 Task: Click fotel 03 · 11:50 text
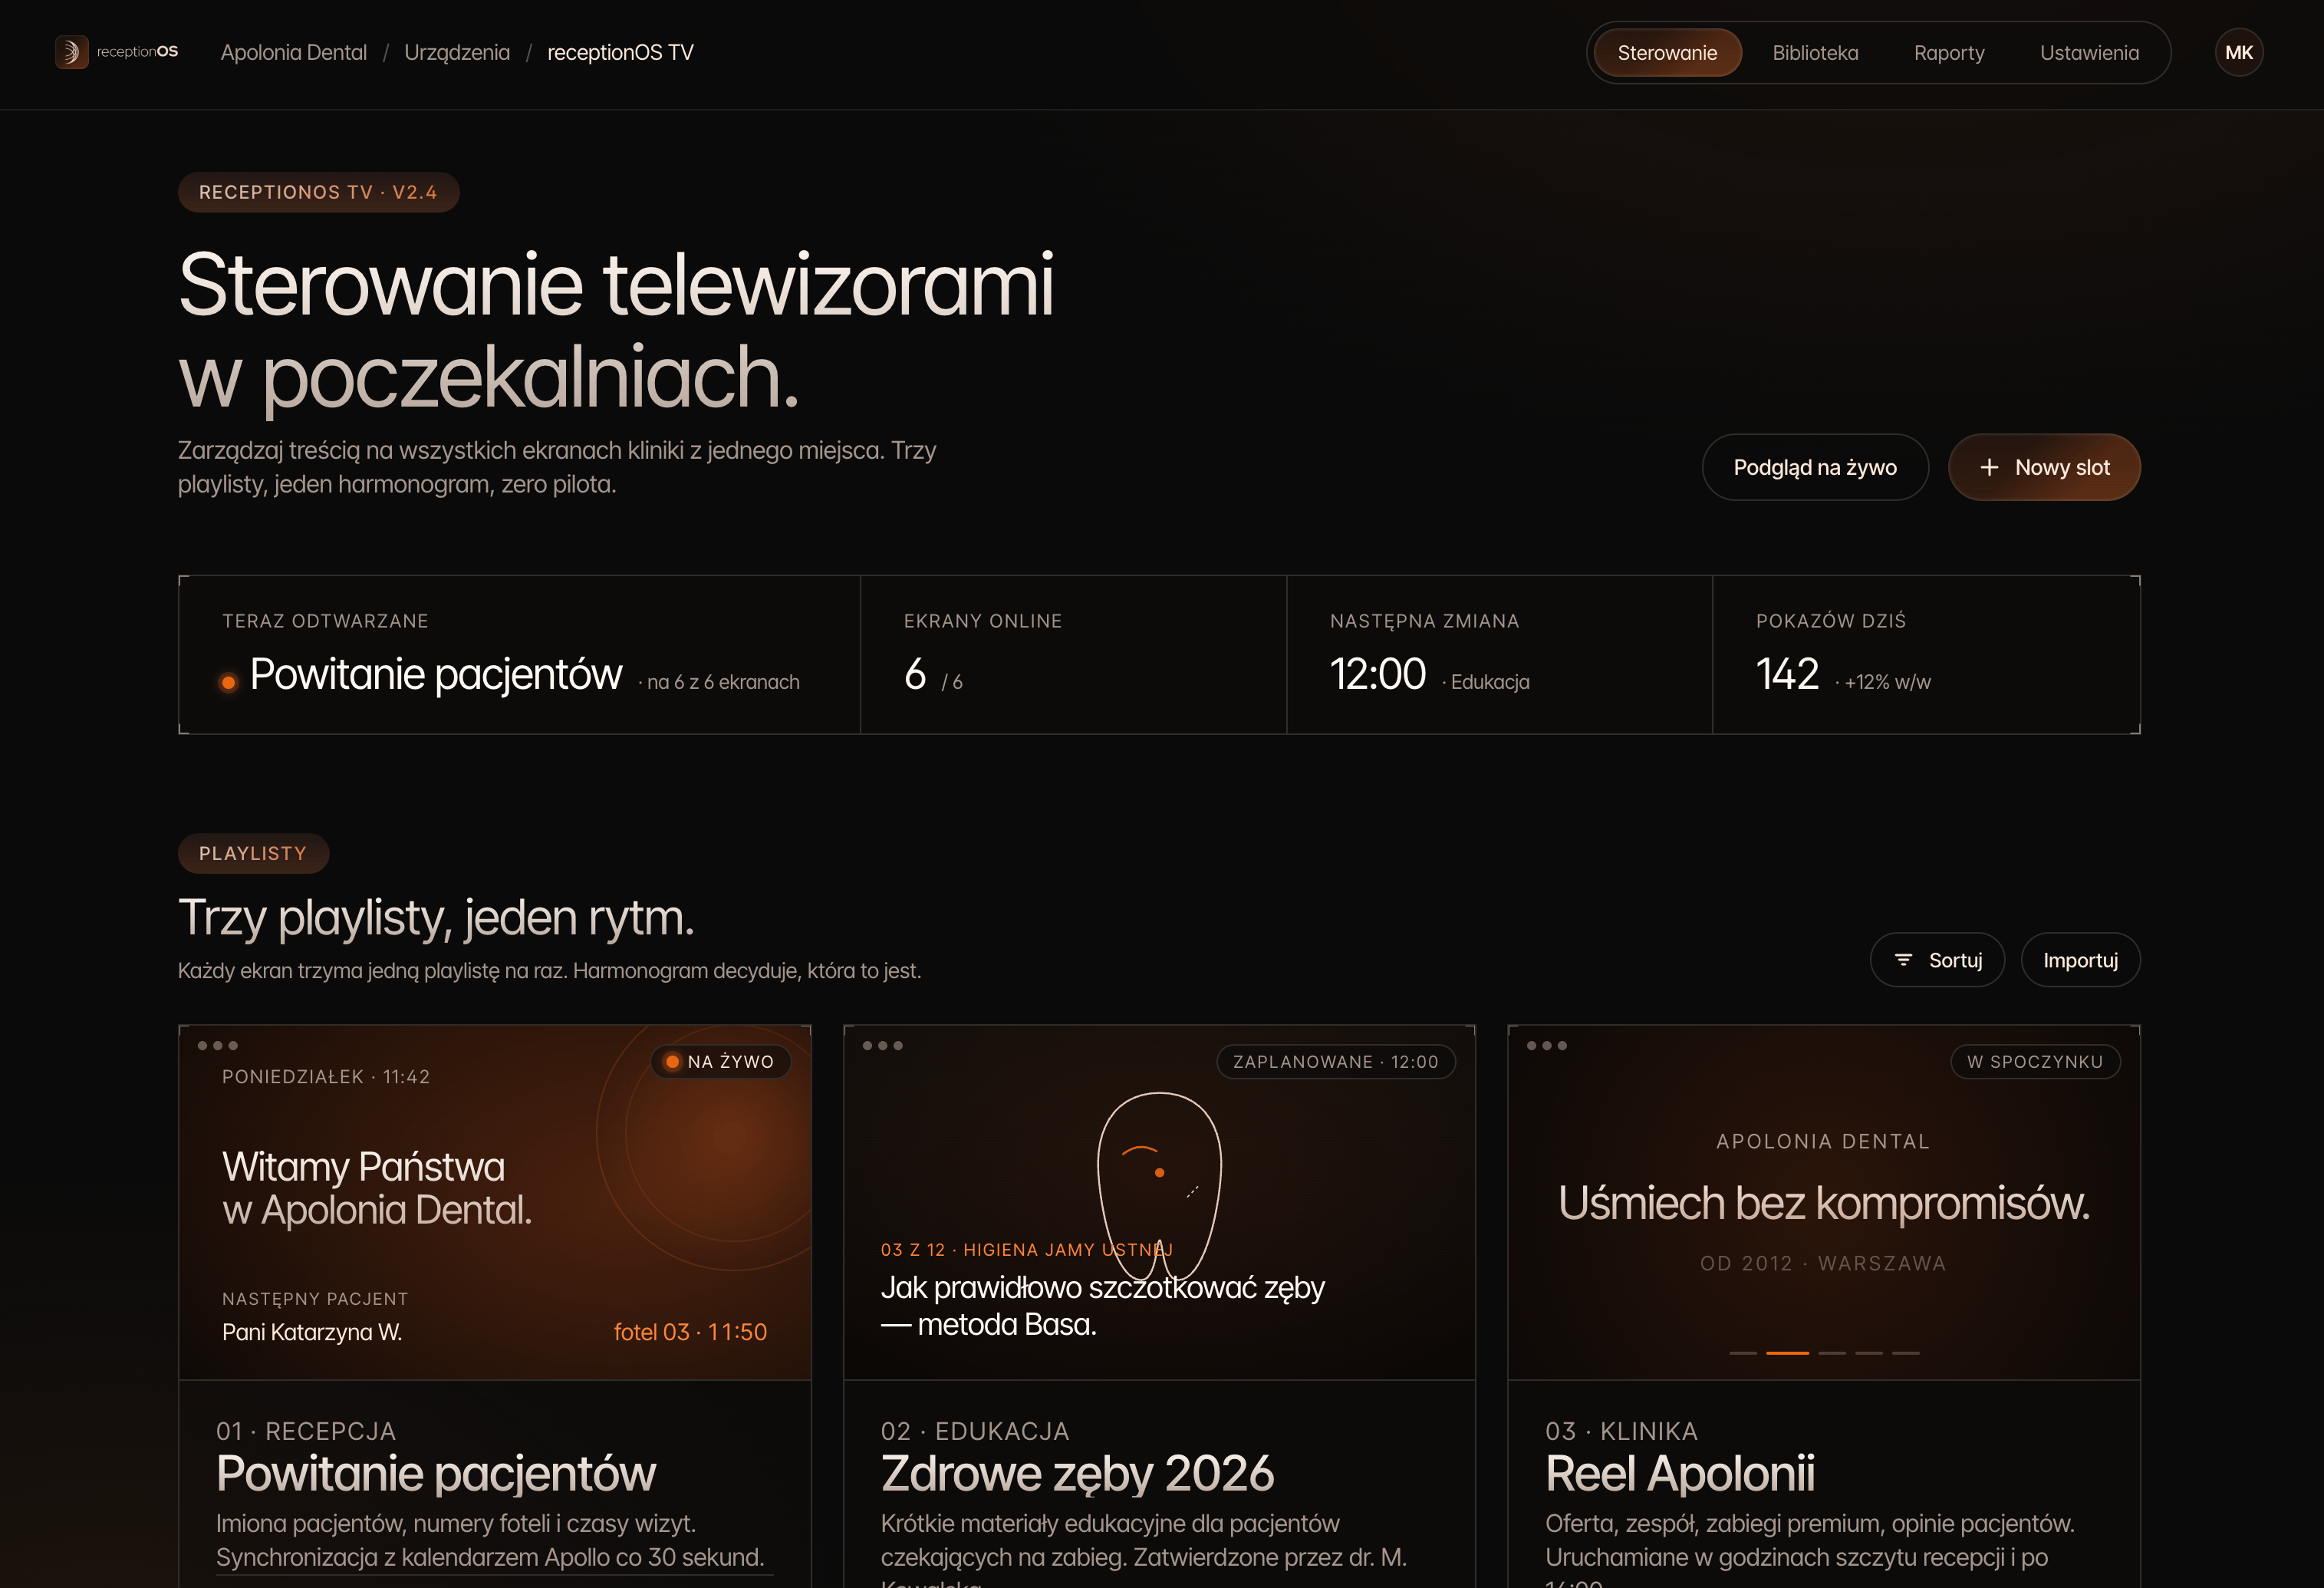(x=690, y=1332)
